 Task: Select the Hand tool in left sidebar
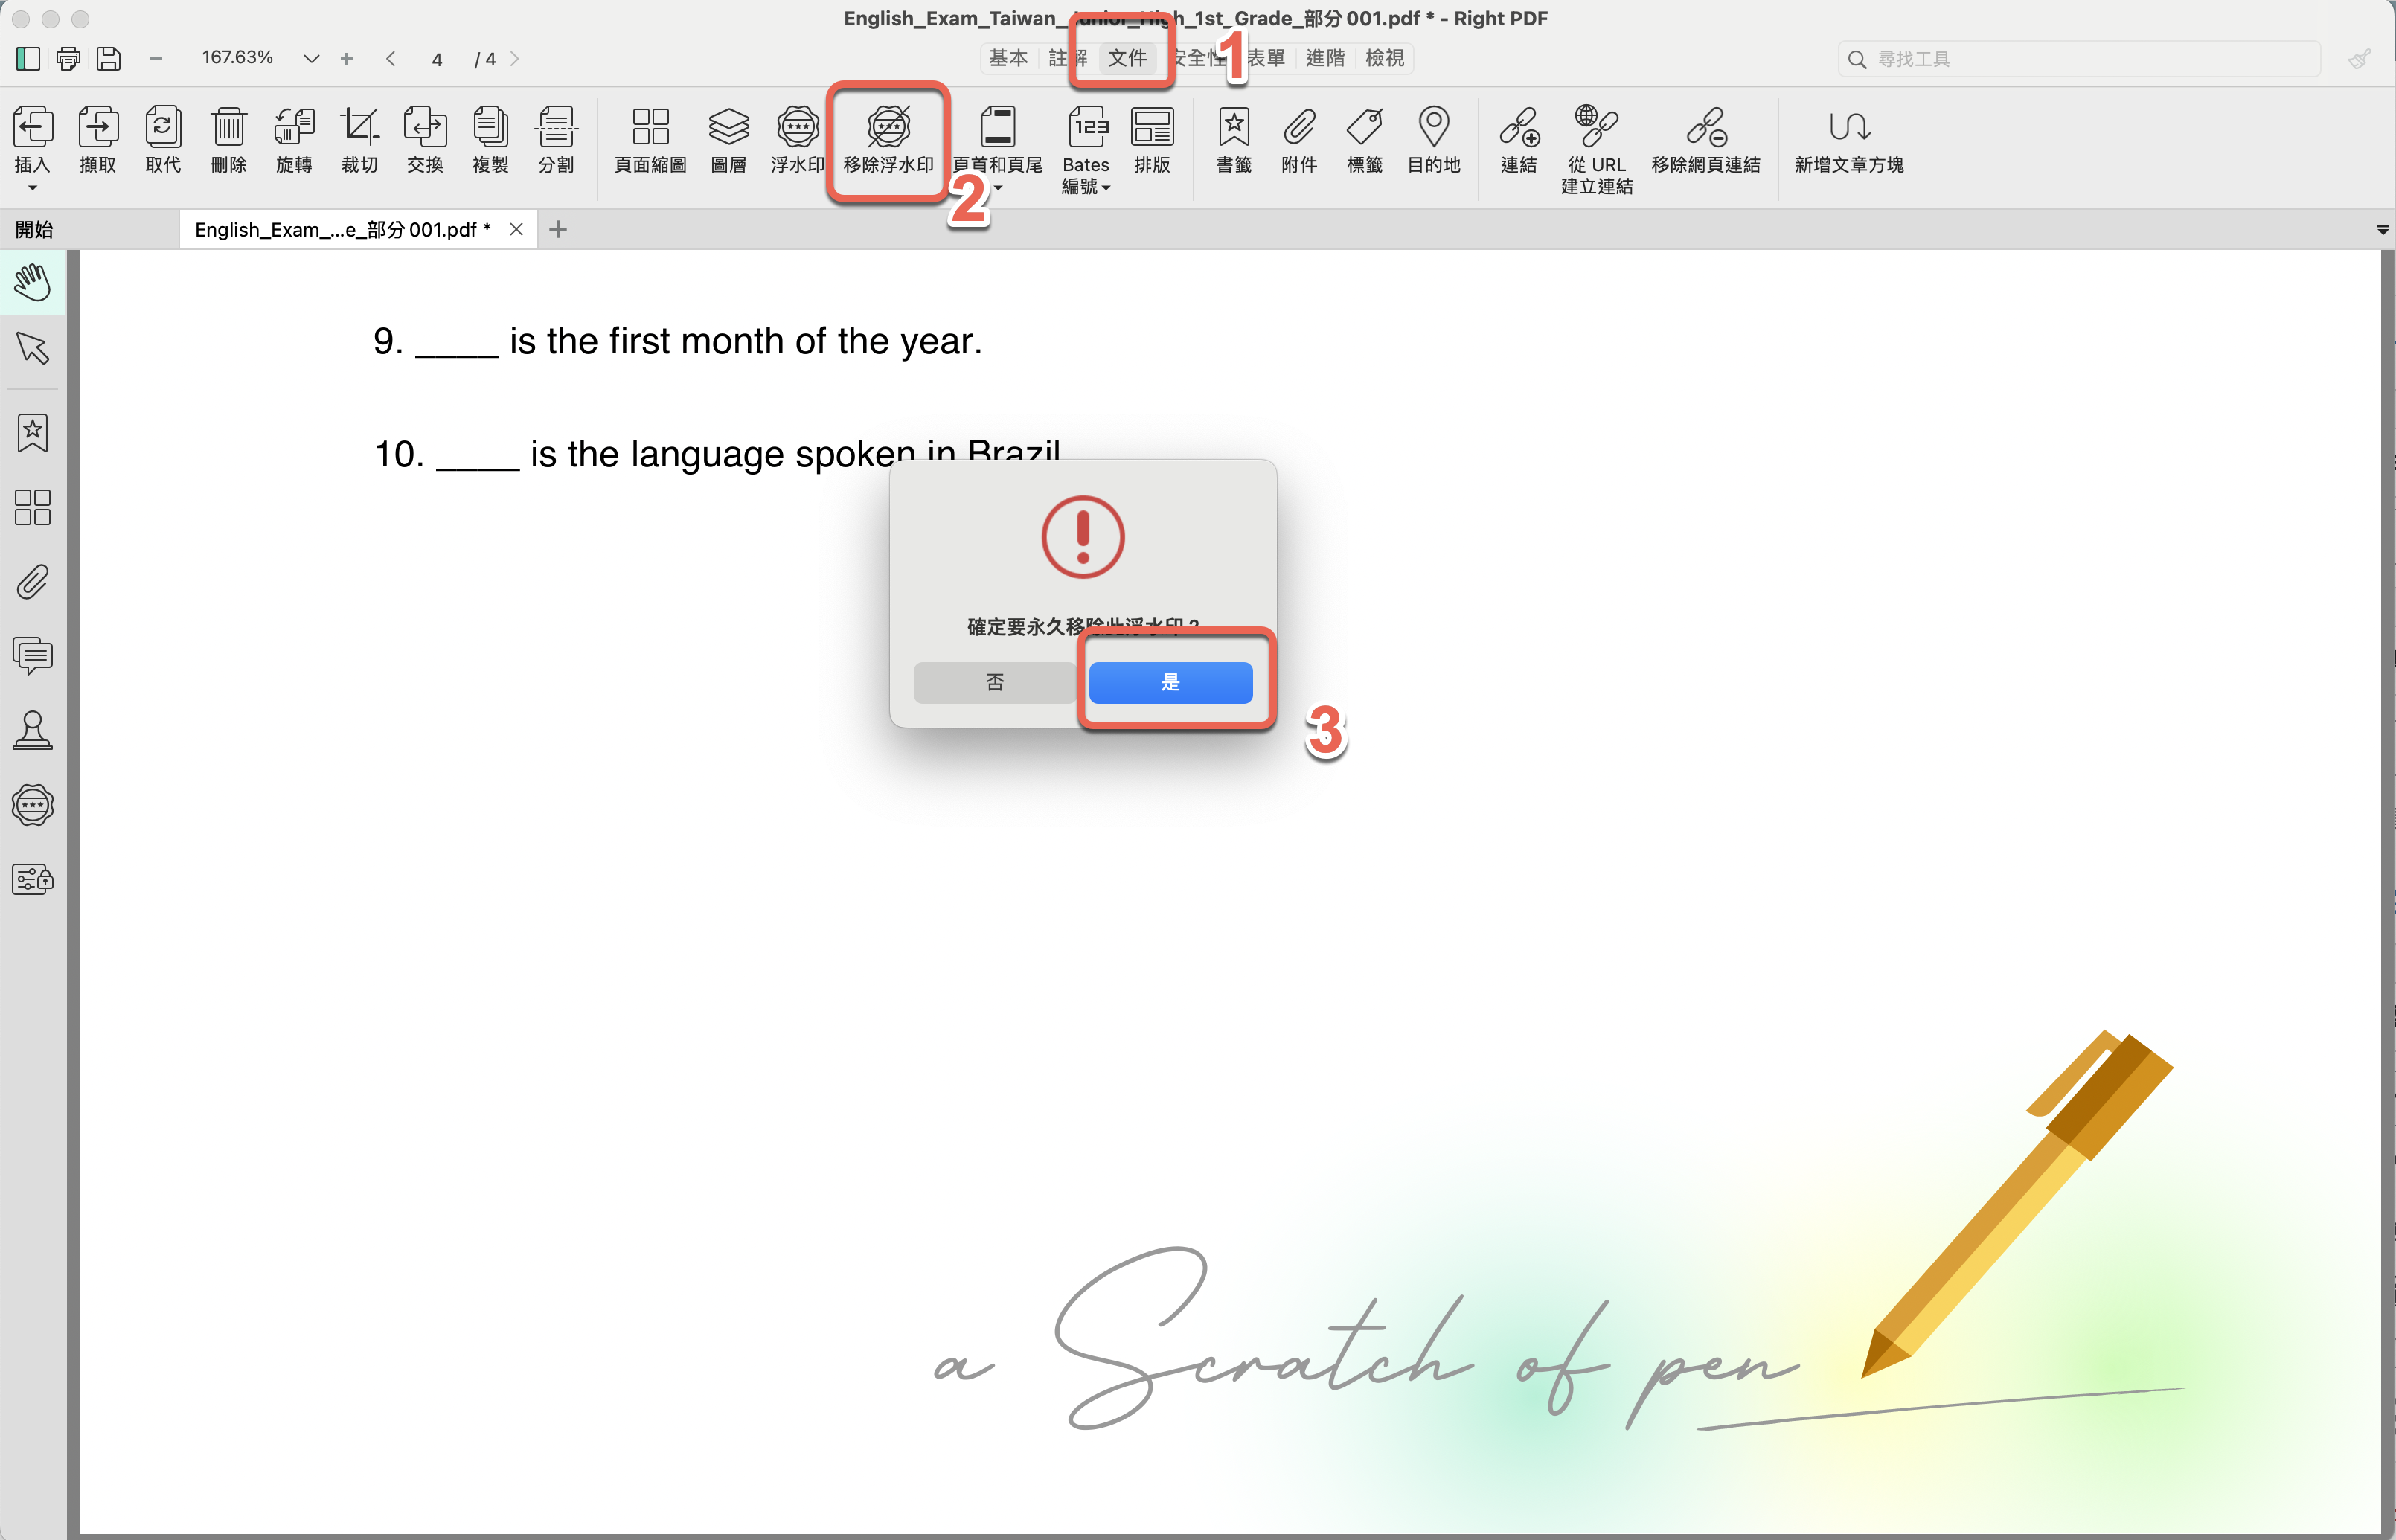[33, 283]
